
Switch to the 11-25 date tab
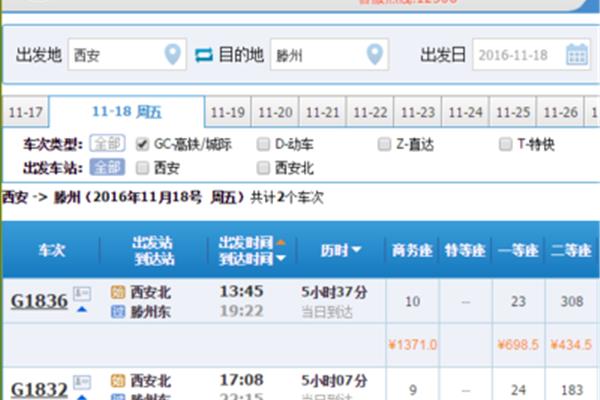click(513, 112)
